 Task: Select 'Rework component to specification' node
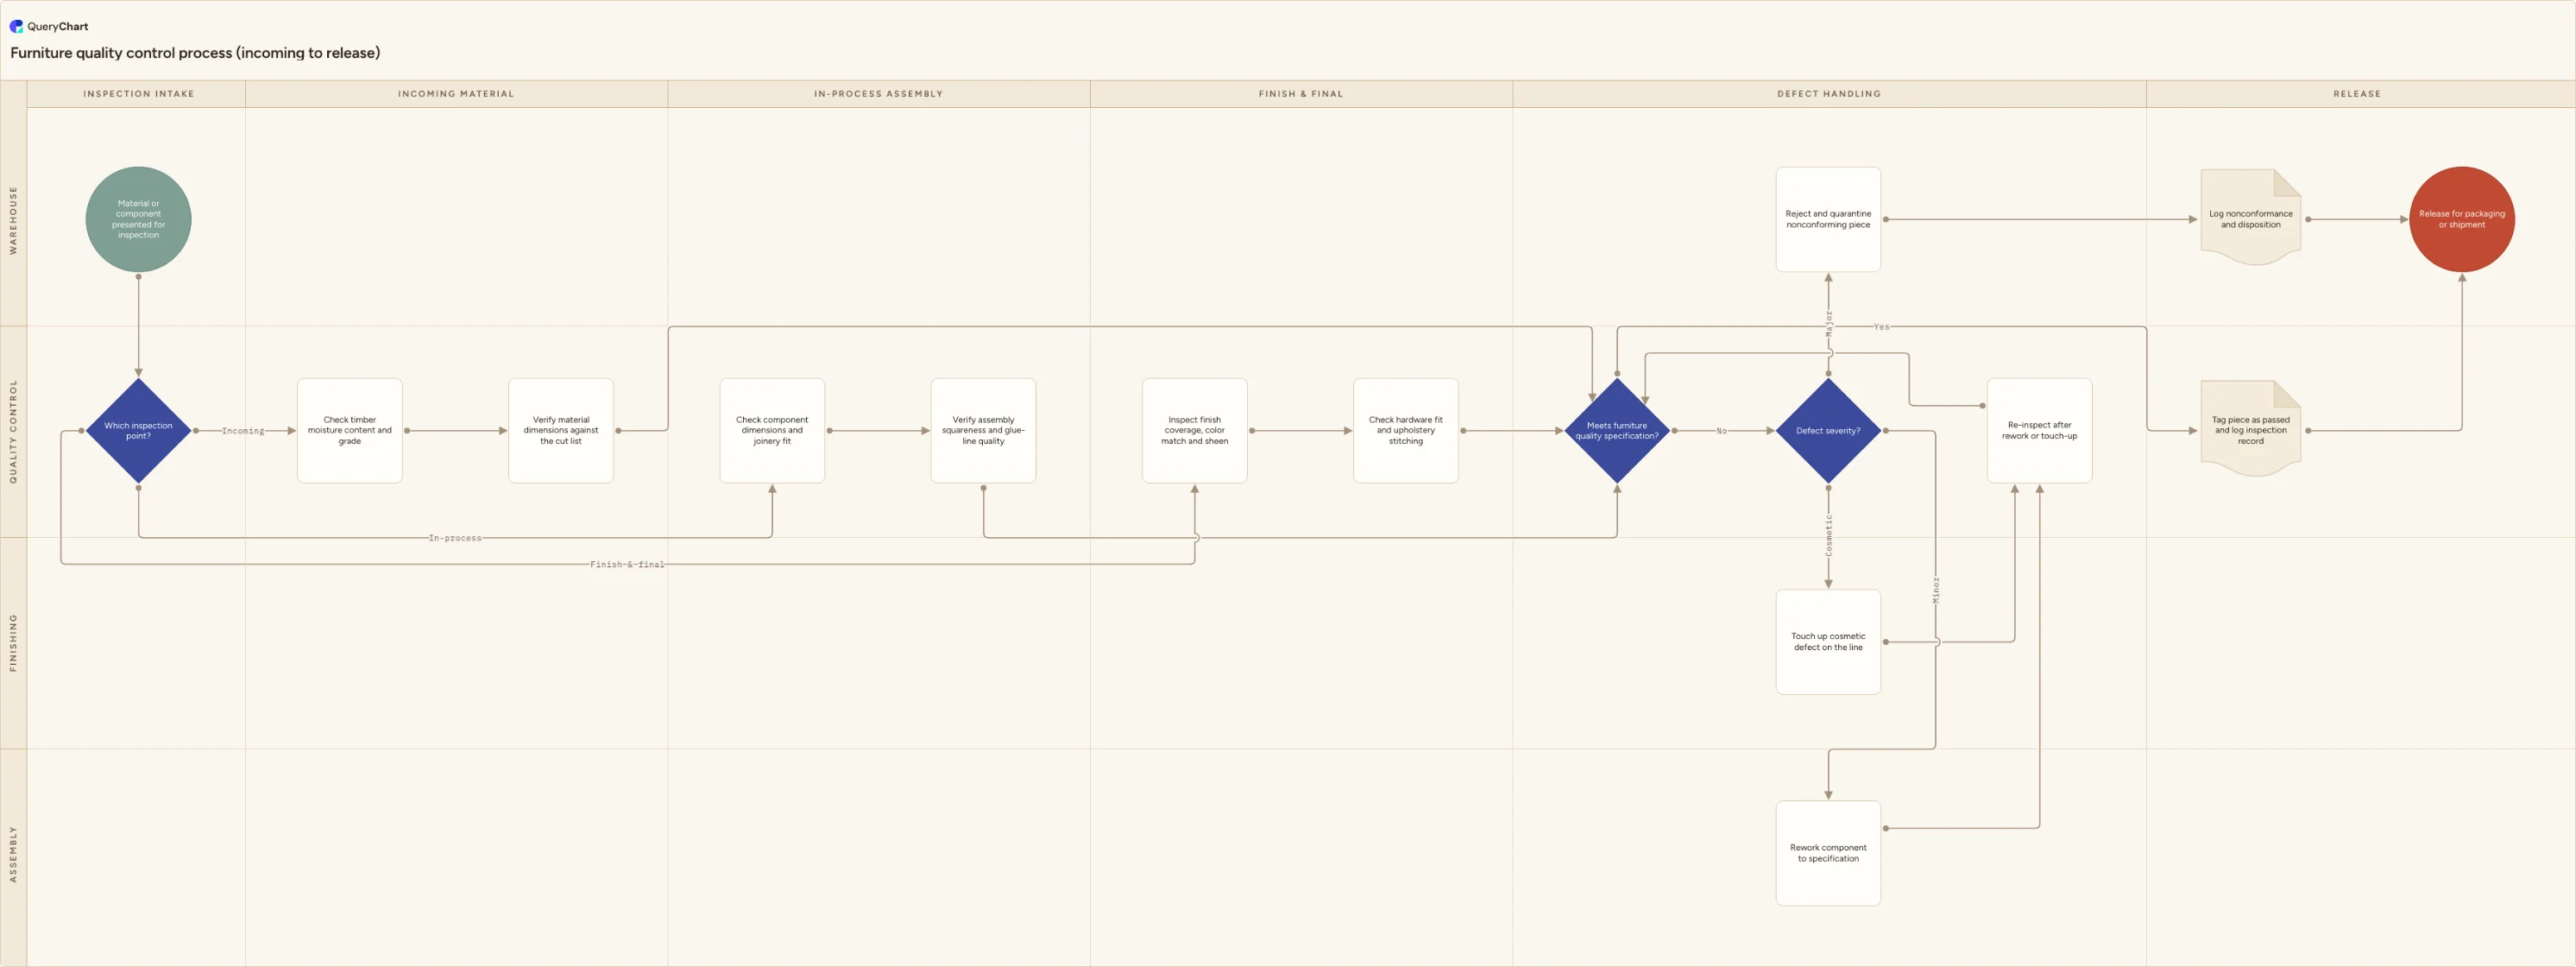pos(1828,853)
